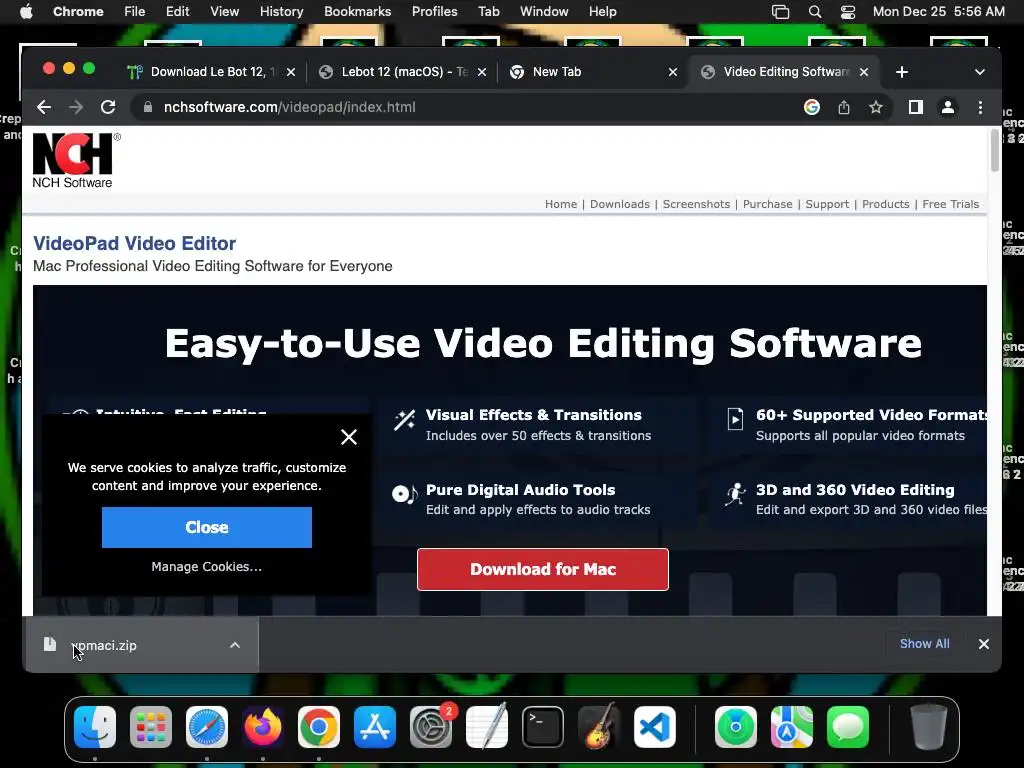This screenshot has height=768, width=1024.
Task: Click Manage Cookies link
Action: 206,567
